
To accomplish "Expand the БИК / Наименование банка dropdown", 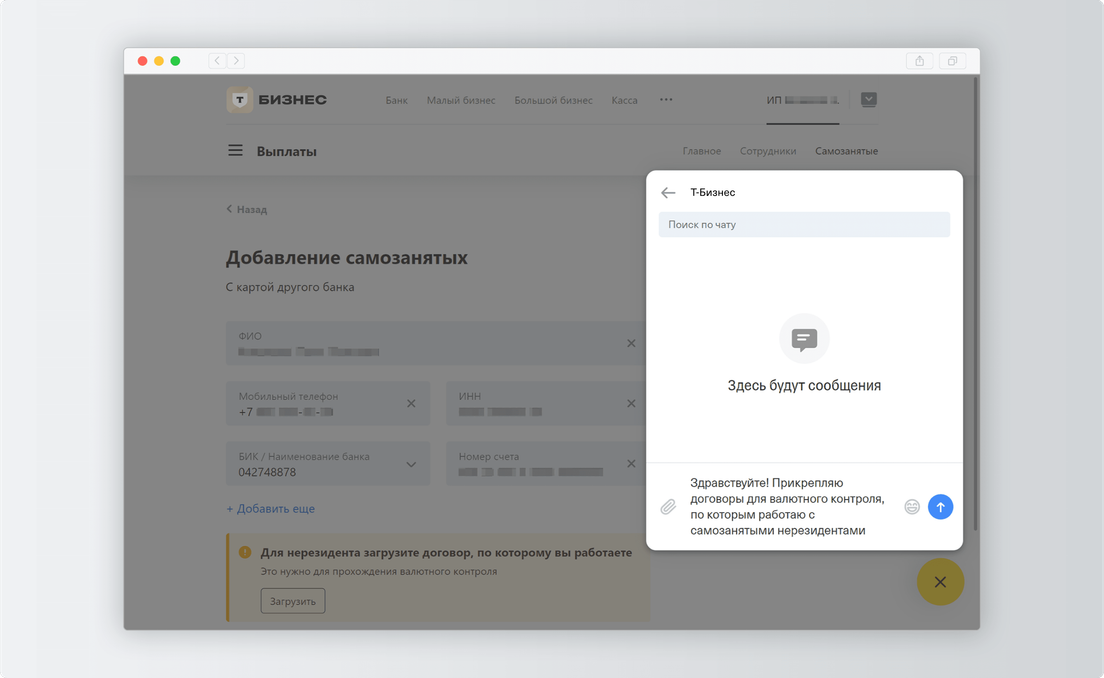I will [x=411, y=465].
